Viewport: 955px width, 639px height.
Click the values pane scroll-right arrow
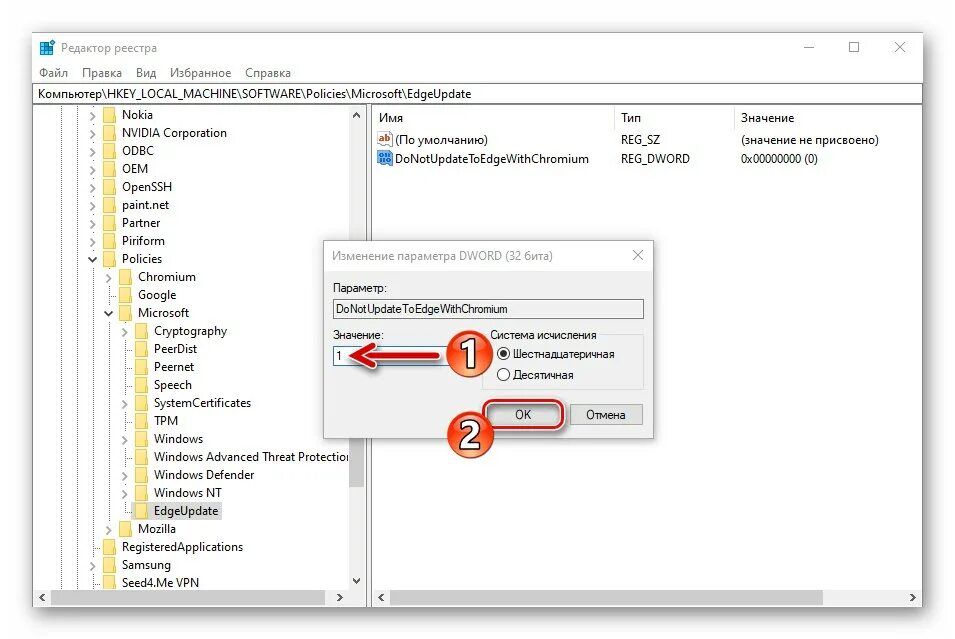click(x=912, y=598)
